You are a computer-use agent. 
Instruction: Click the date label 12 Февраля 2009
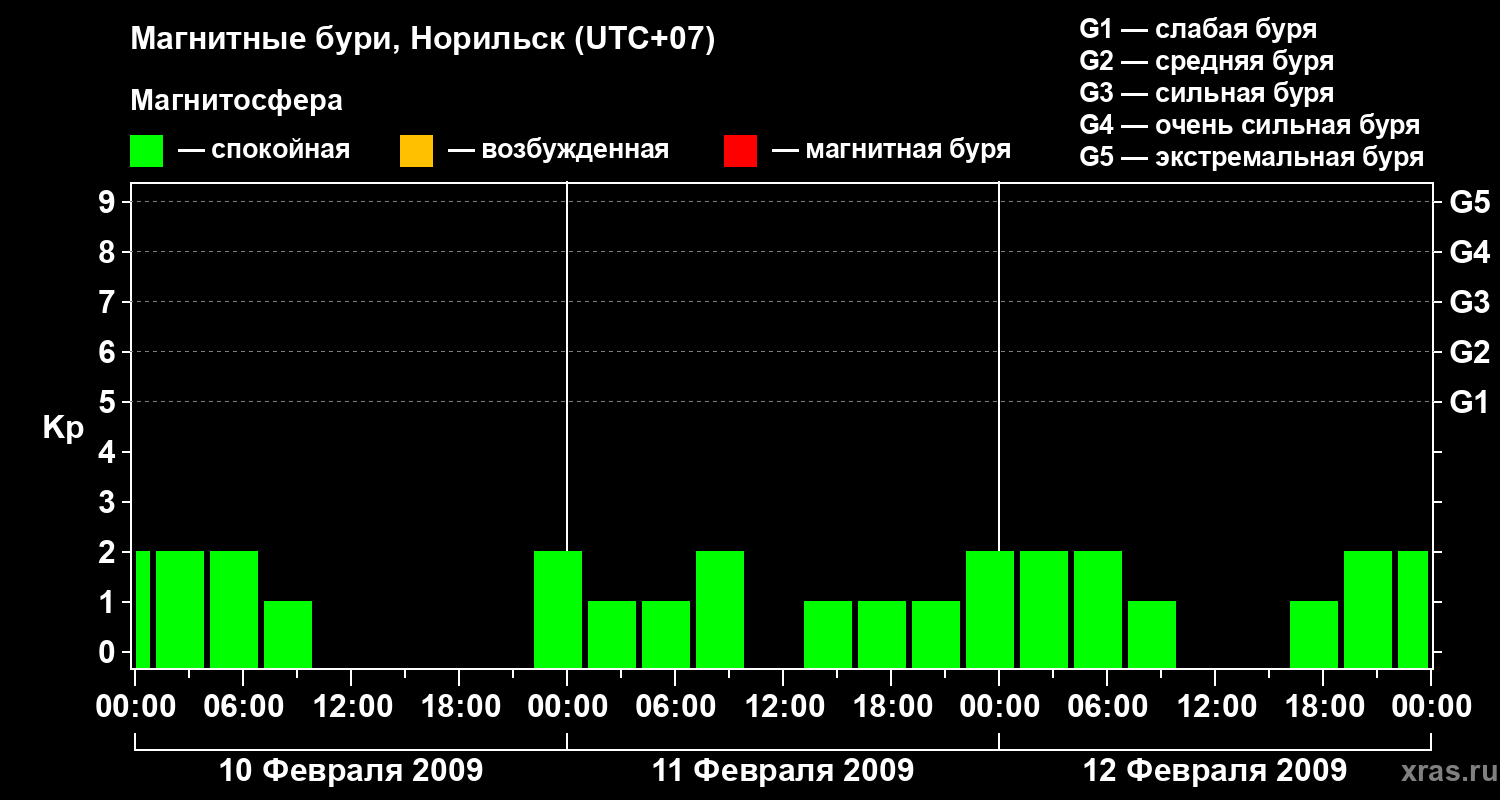1215,771
